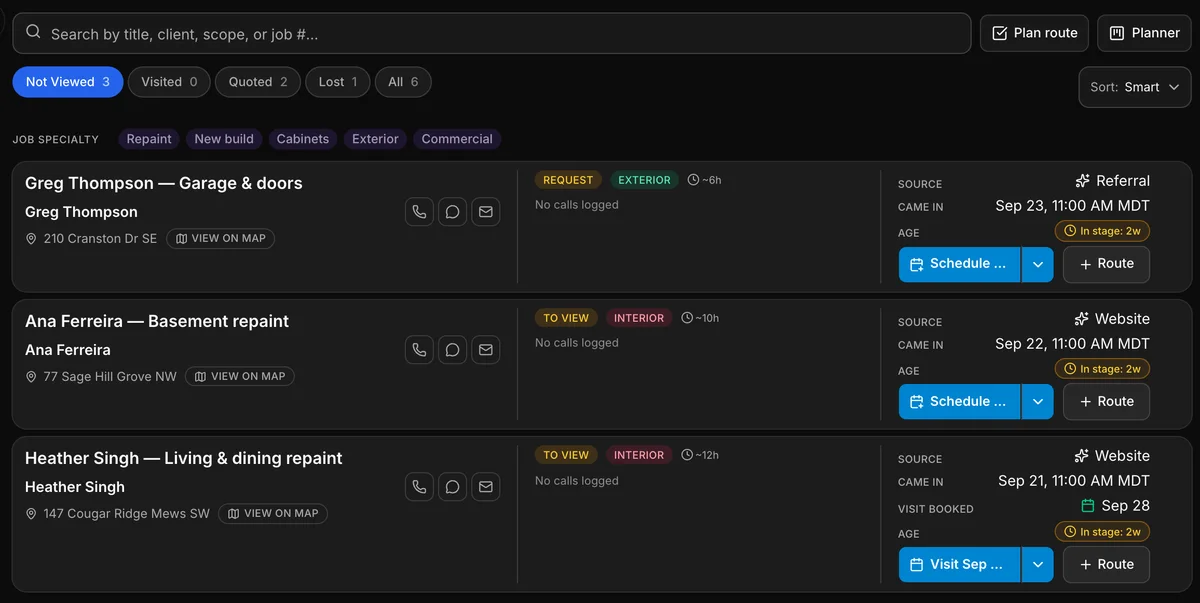Switch to the Lost tab
This screenshot has width=1200, height=603.
(338, 82)
